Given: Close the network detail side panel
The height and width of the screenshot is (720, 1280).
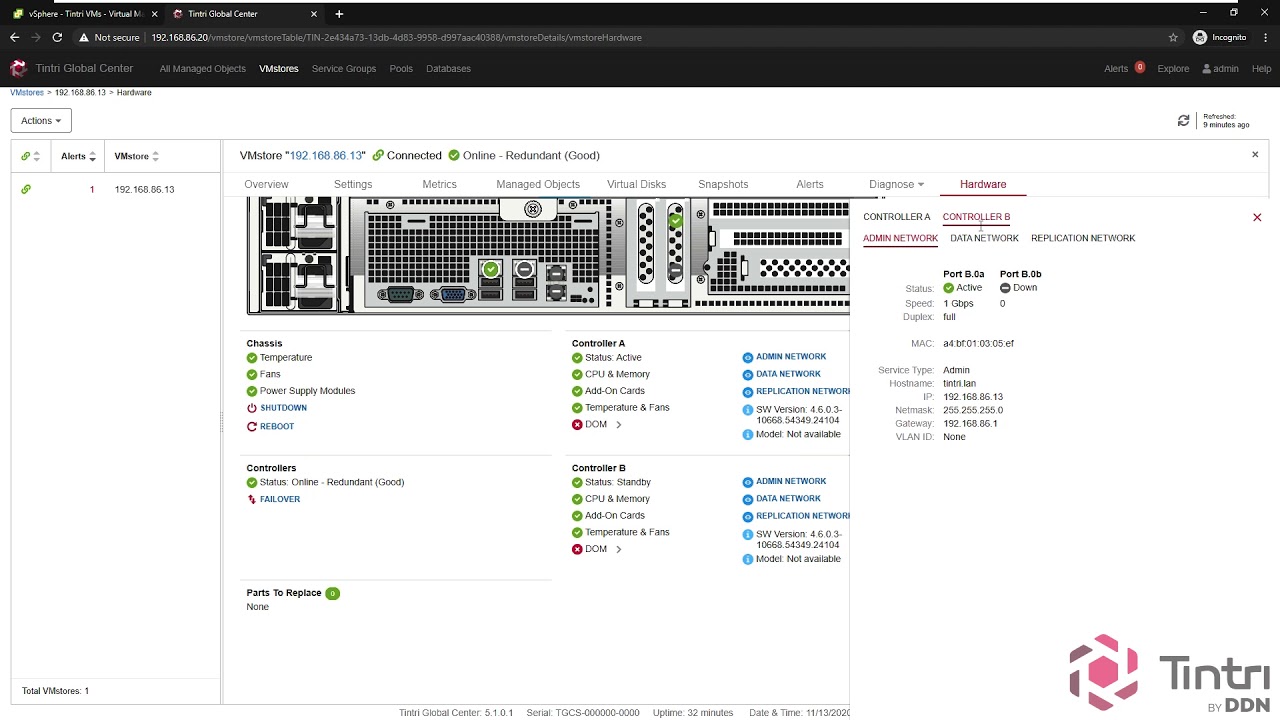Looking at the screenshot, I should 1257,217.
